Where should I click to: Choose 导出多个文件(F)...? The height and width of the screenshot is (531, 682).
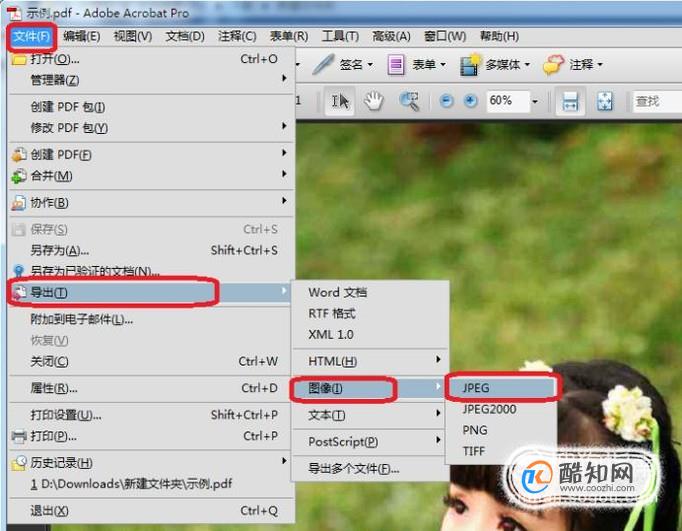coord(371,469)
